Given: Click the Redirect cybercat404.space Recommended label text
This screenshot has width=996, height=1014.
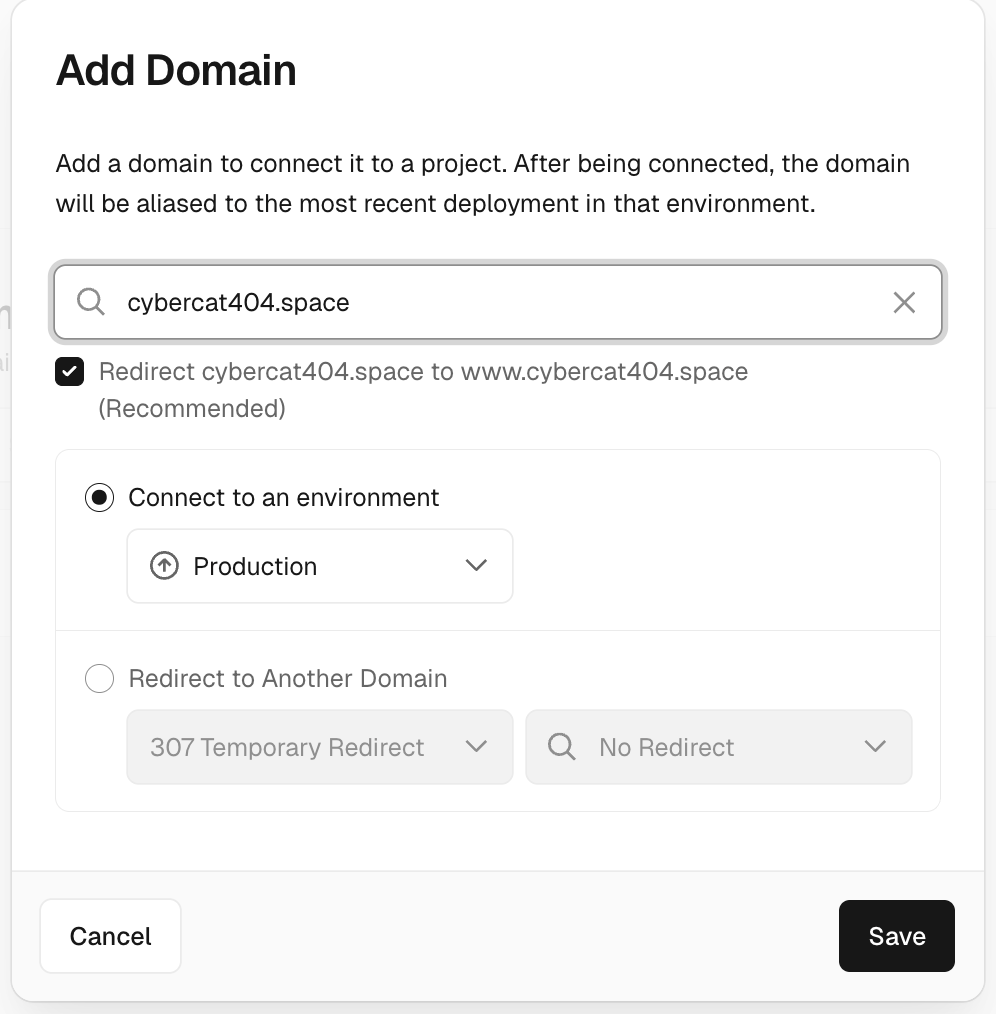Looking at the screenshot, I should (x=423, y=390).
